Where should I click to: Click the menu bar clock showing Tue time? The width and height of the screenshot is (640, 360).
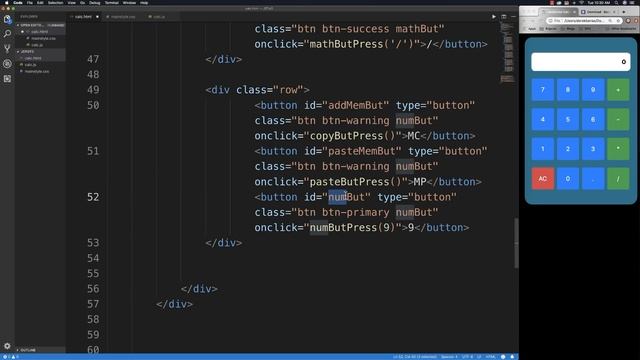point(599,2)
